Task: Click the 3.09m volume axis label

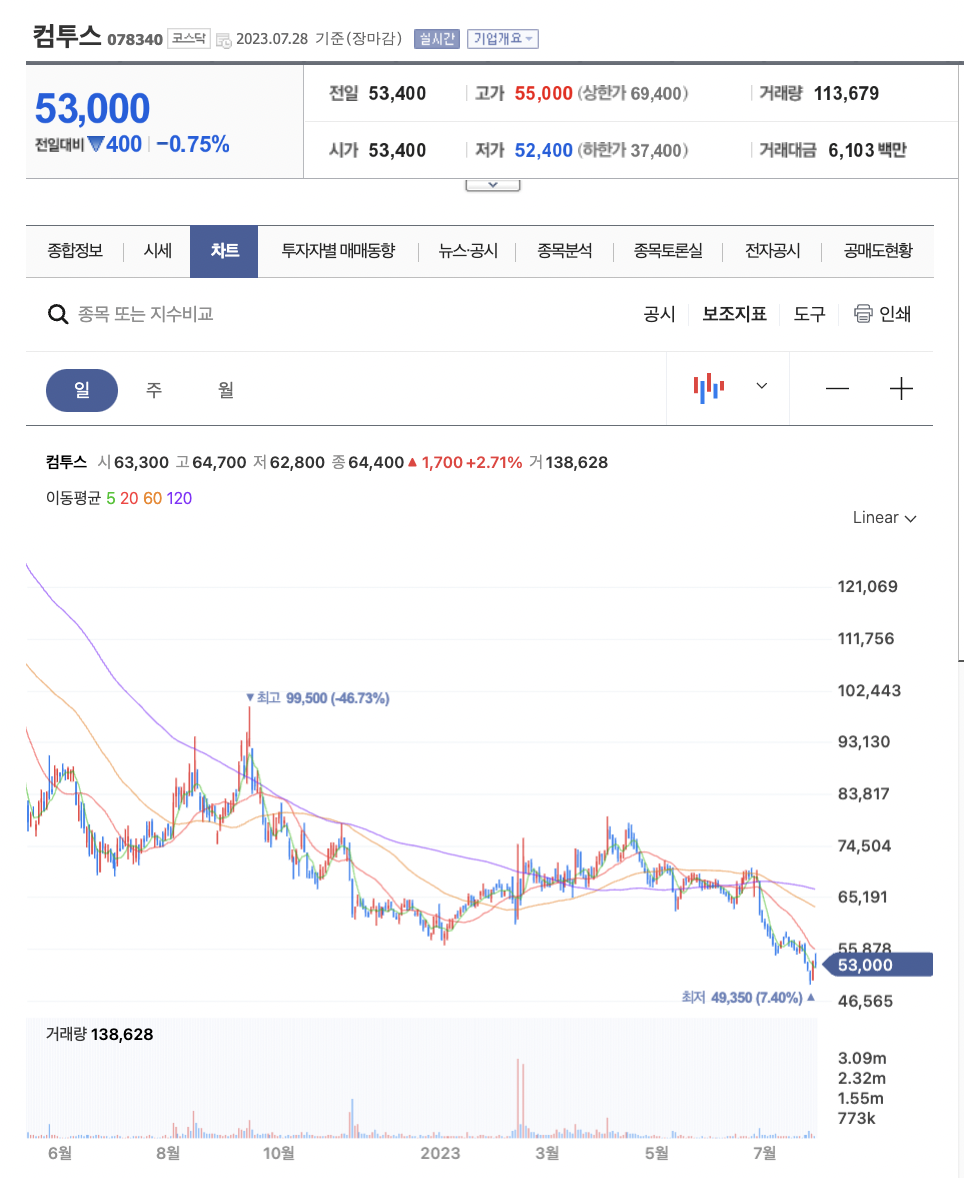Action: 862,1059
